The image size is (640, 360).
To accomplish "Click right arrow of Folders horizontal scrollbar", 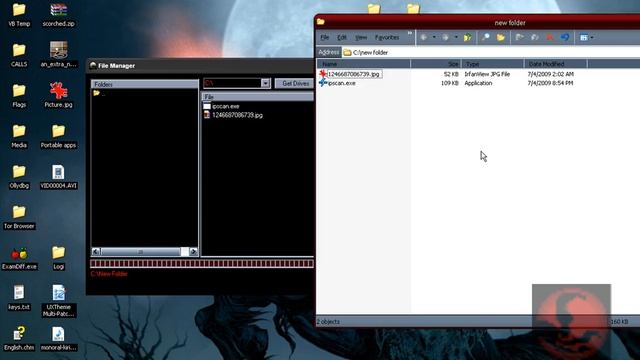I will click(193, 251).
